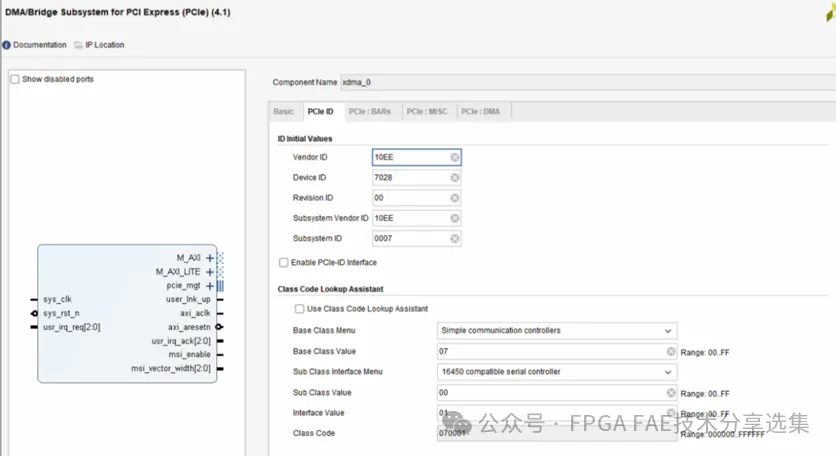Clear the Vendor ID field icon
Image resolution: width=836 pixels, height=456 pixels.
455,157
